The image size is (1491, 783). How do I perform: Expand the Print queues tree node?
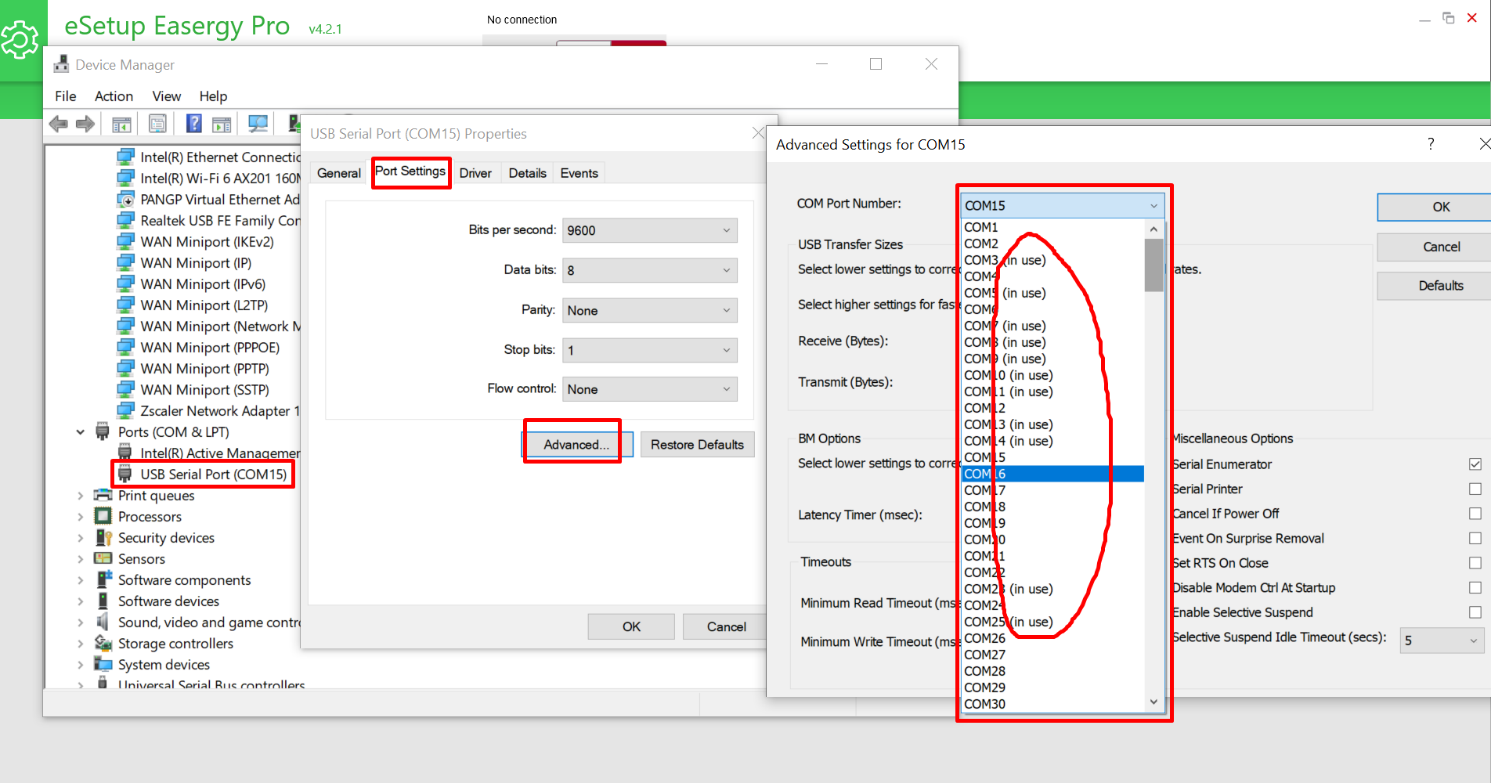coord(80,495)
